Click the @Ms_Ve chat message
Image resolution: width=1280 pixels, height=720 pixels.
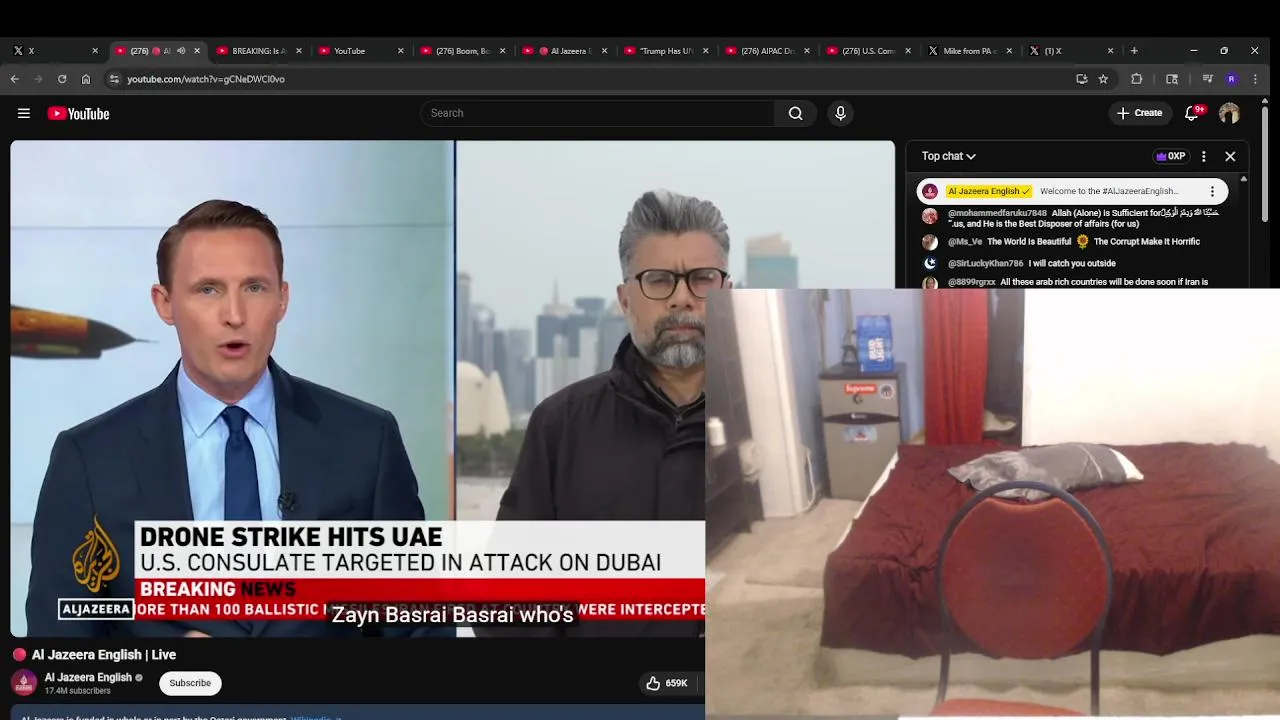click(x=1073, y=242)
